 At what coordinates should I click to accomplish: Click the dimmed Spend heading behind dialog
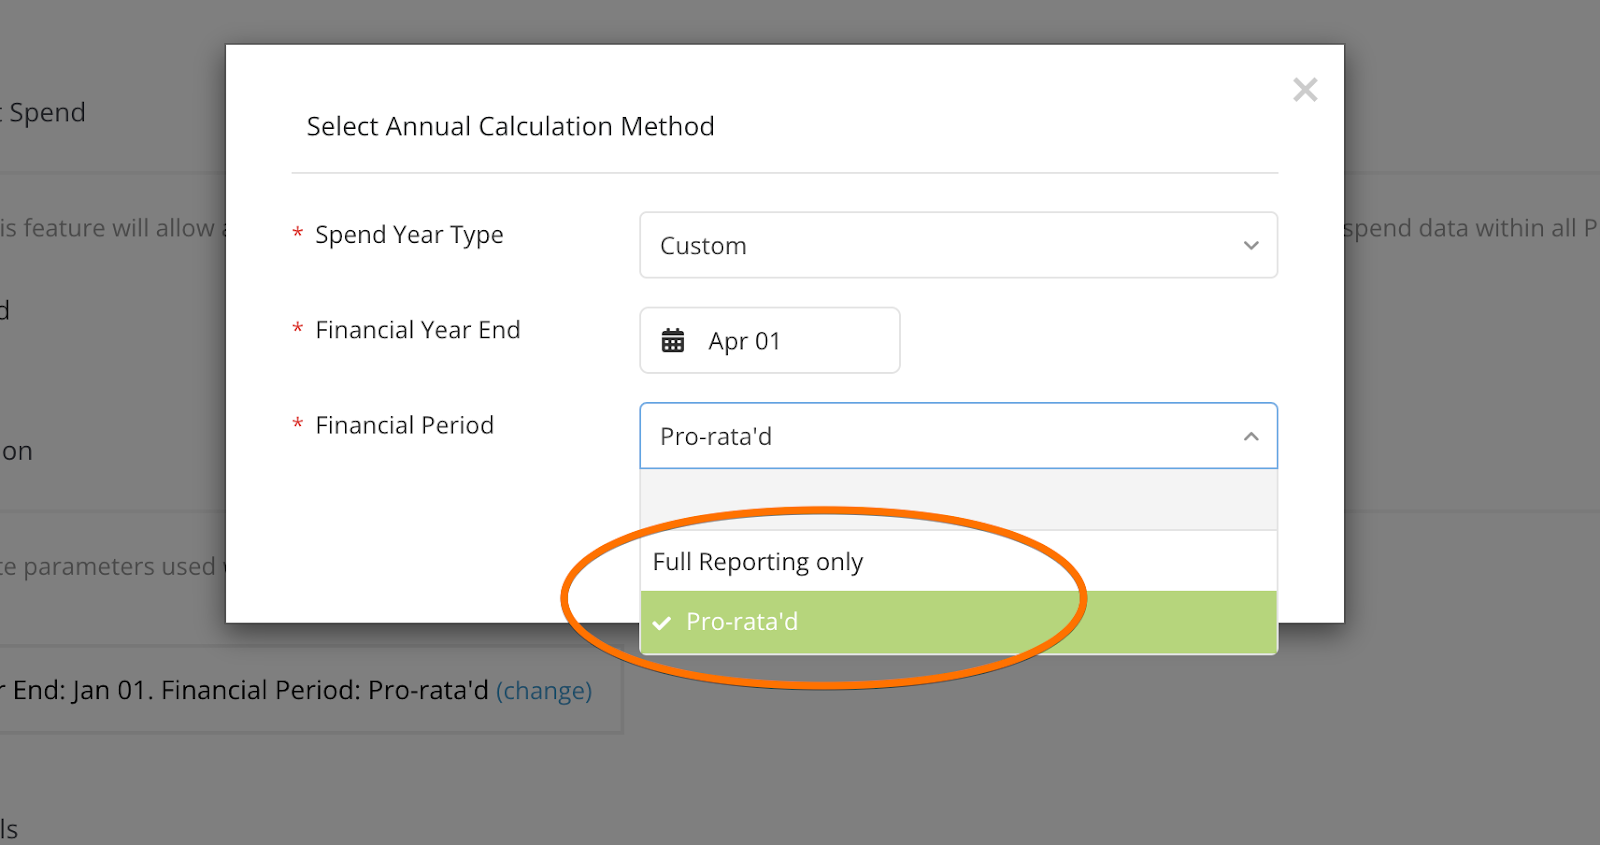coord(44,113)
